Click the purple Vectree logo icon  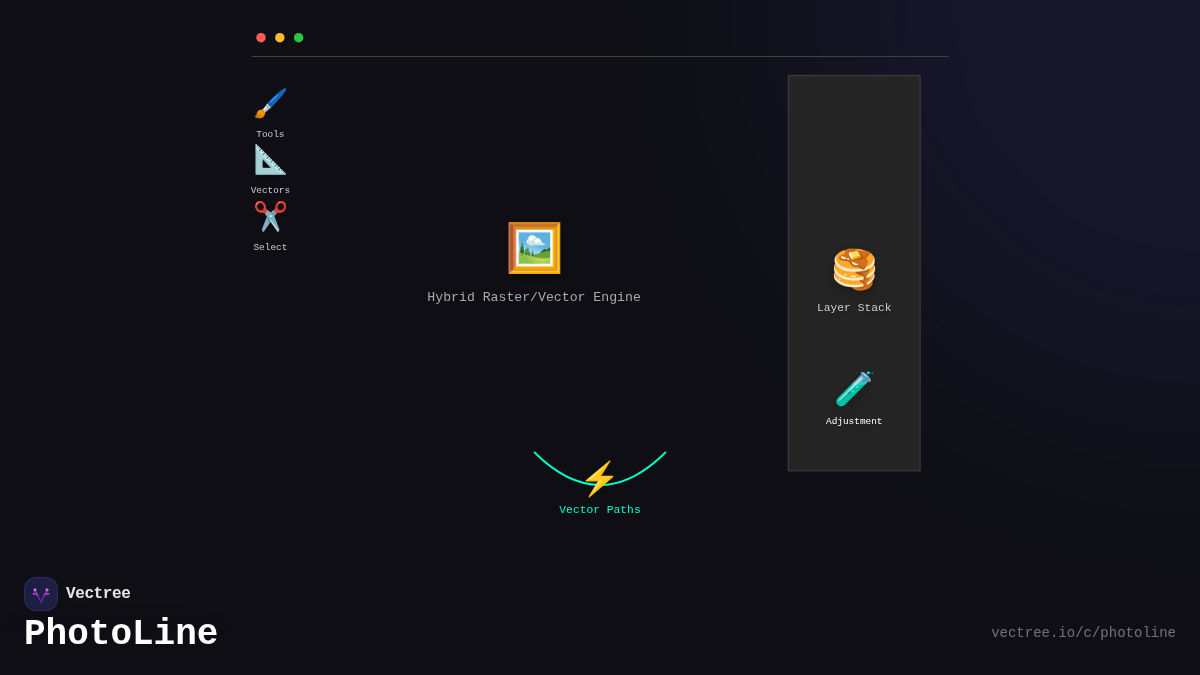click(x=41, y=594)
